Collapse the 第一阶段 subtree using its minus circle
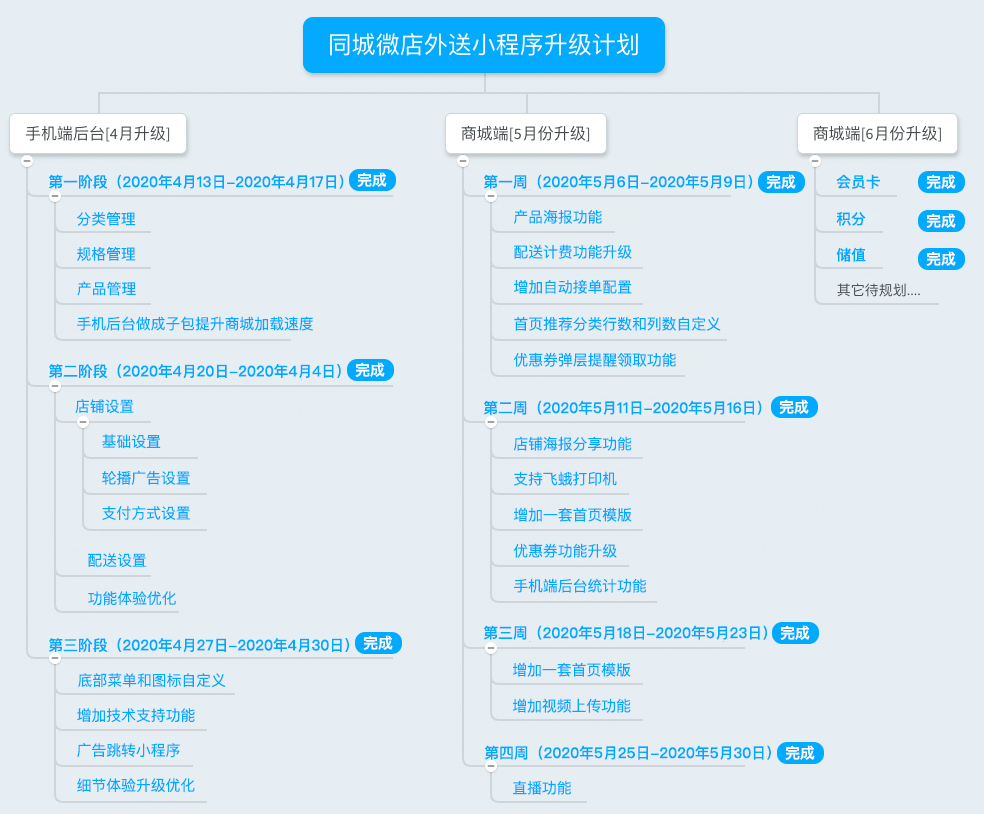This screenshot has height=814, width=984. [x=55, y=197]
